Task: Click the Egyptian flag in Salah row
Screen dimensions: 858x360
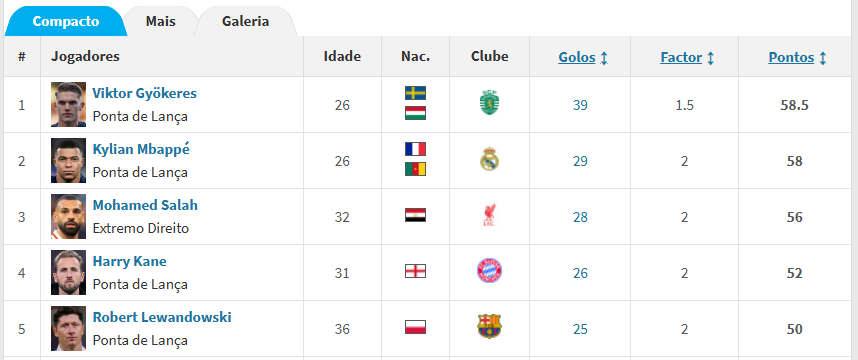Action: click(415, 216)
